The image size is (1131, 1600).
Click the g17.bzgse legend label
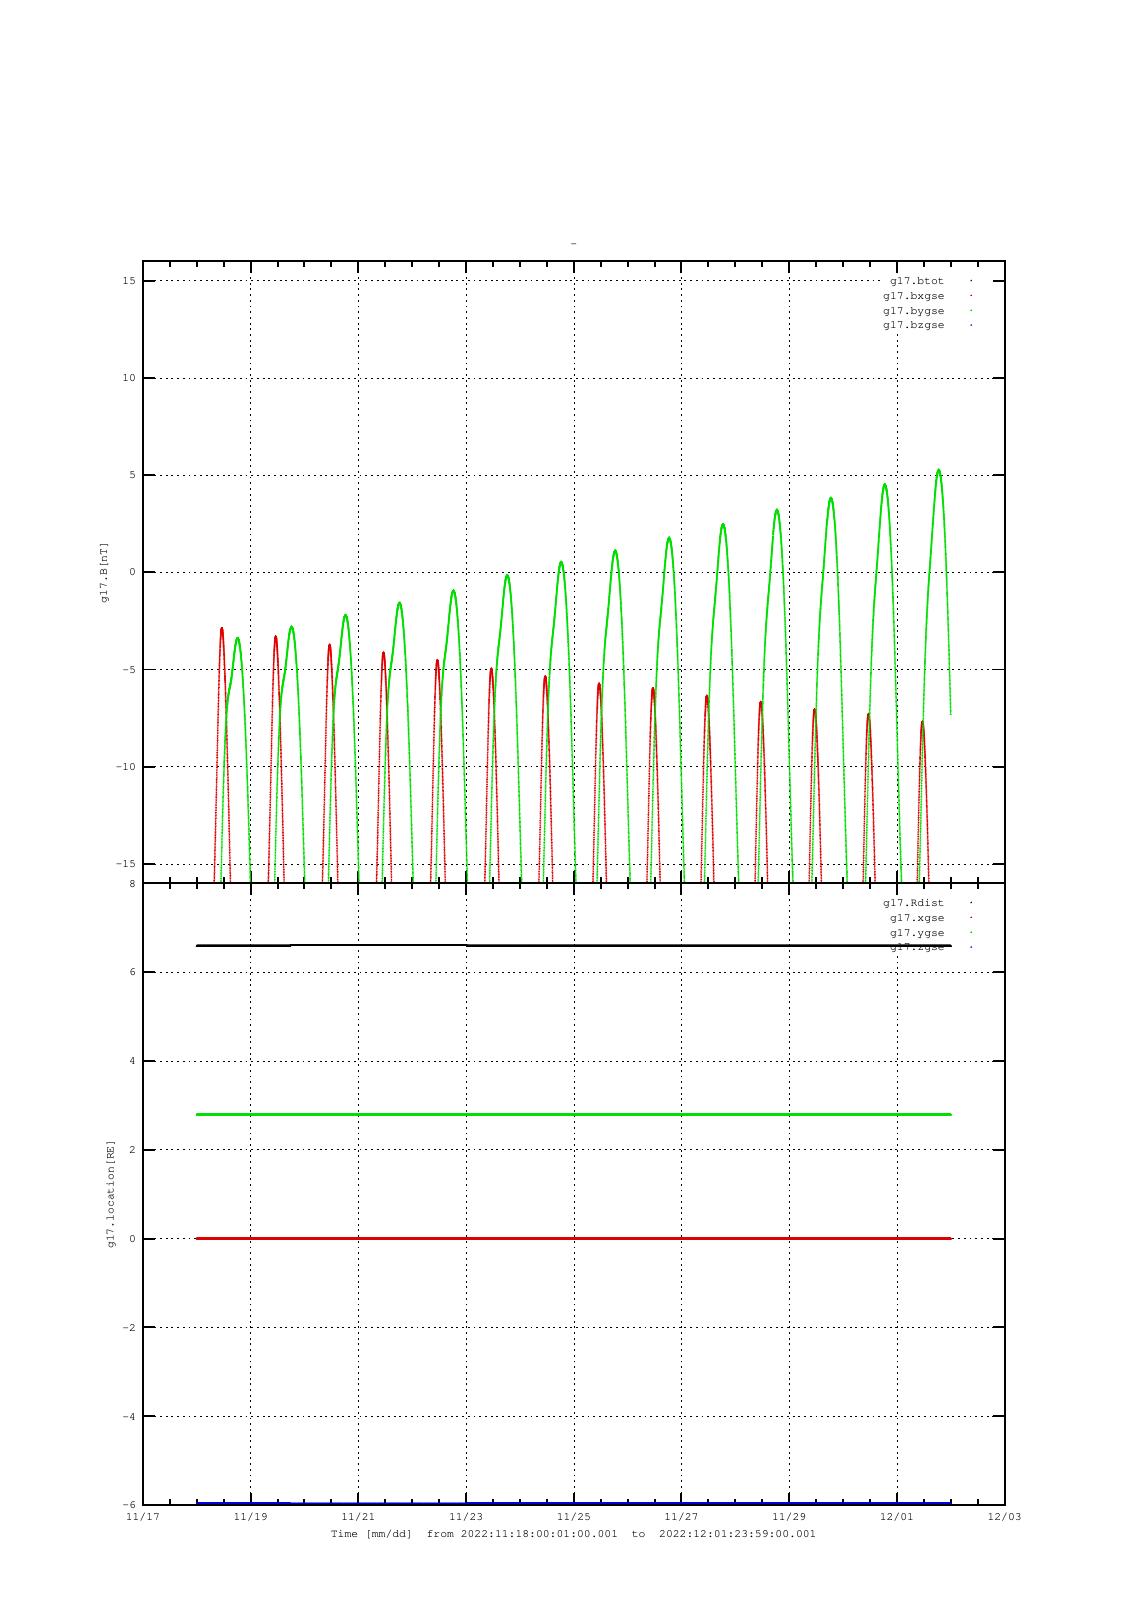pyautogui.click(x=913, y=325)
